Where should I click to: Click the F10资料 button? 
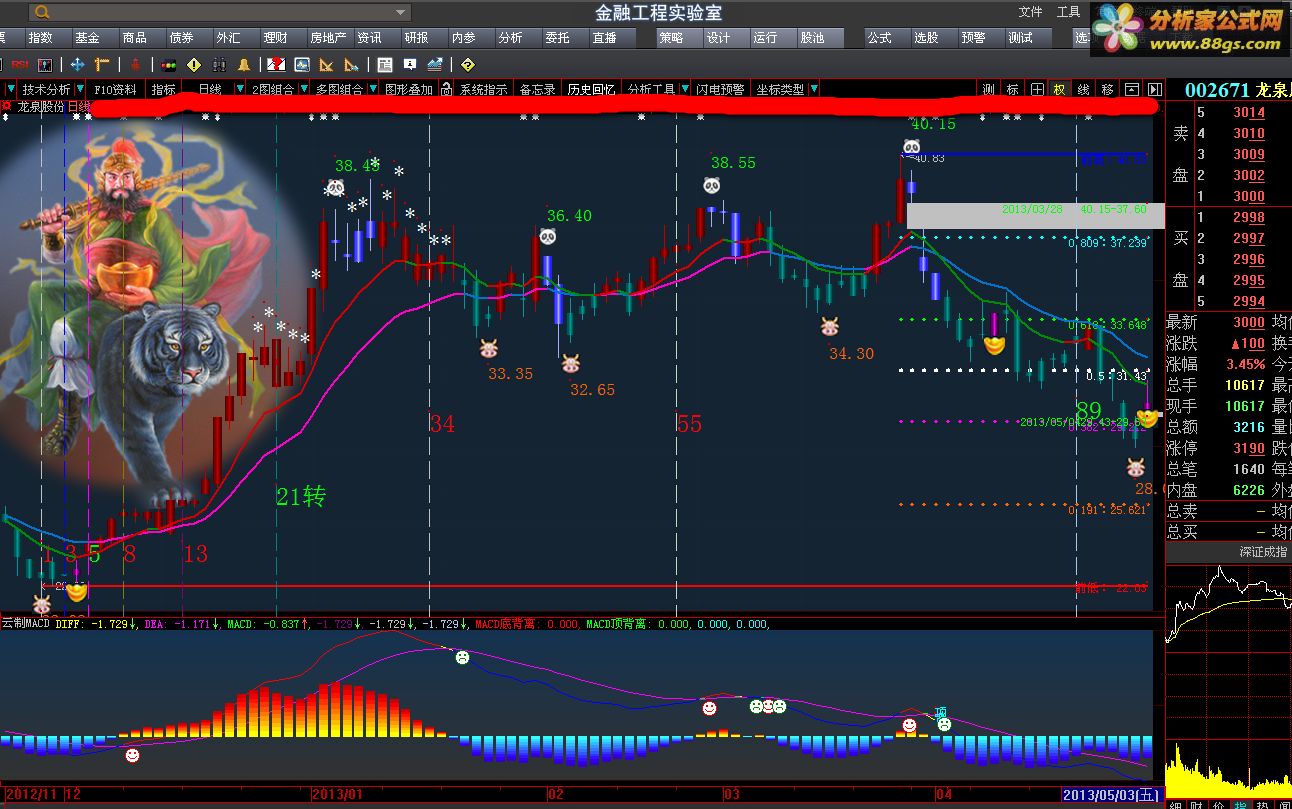(116, 89)
